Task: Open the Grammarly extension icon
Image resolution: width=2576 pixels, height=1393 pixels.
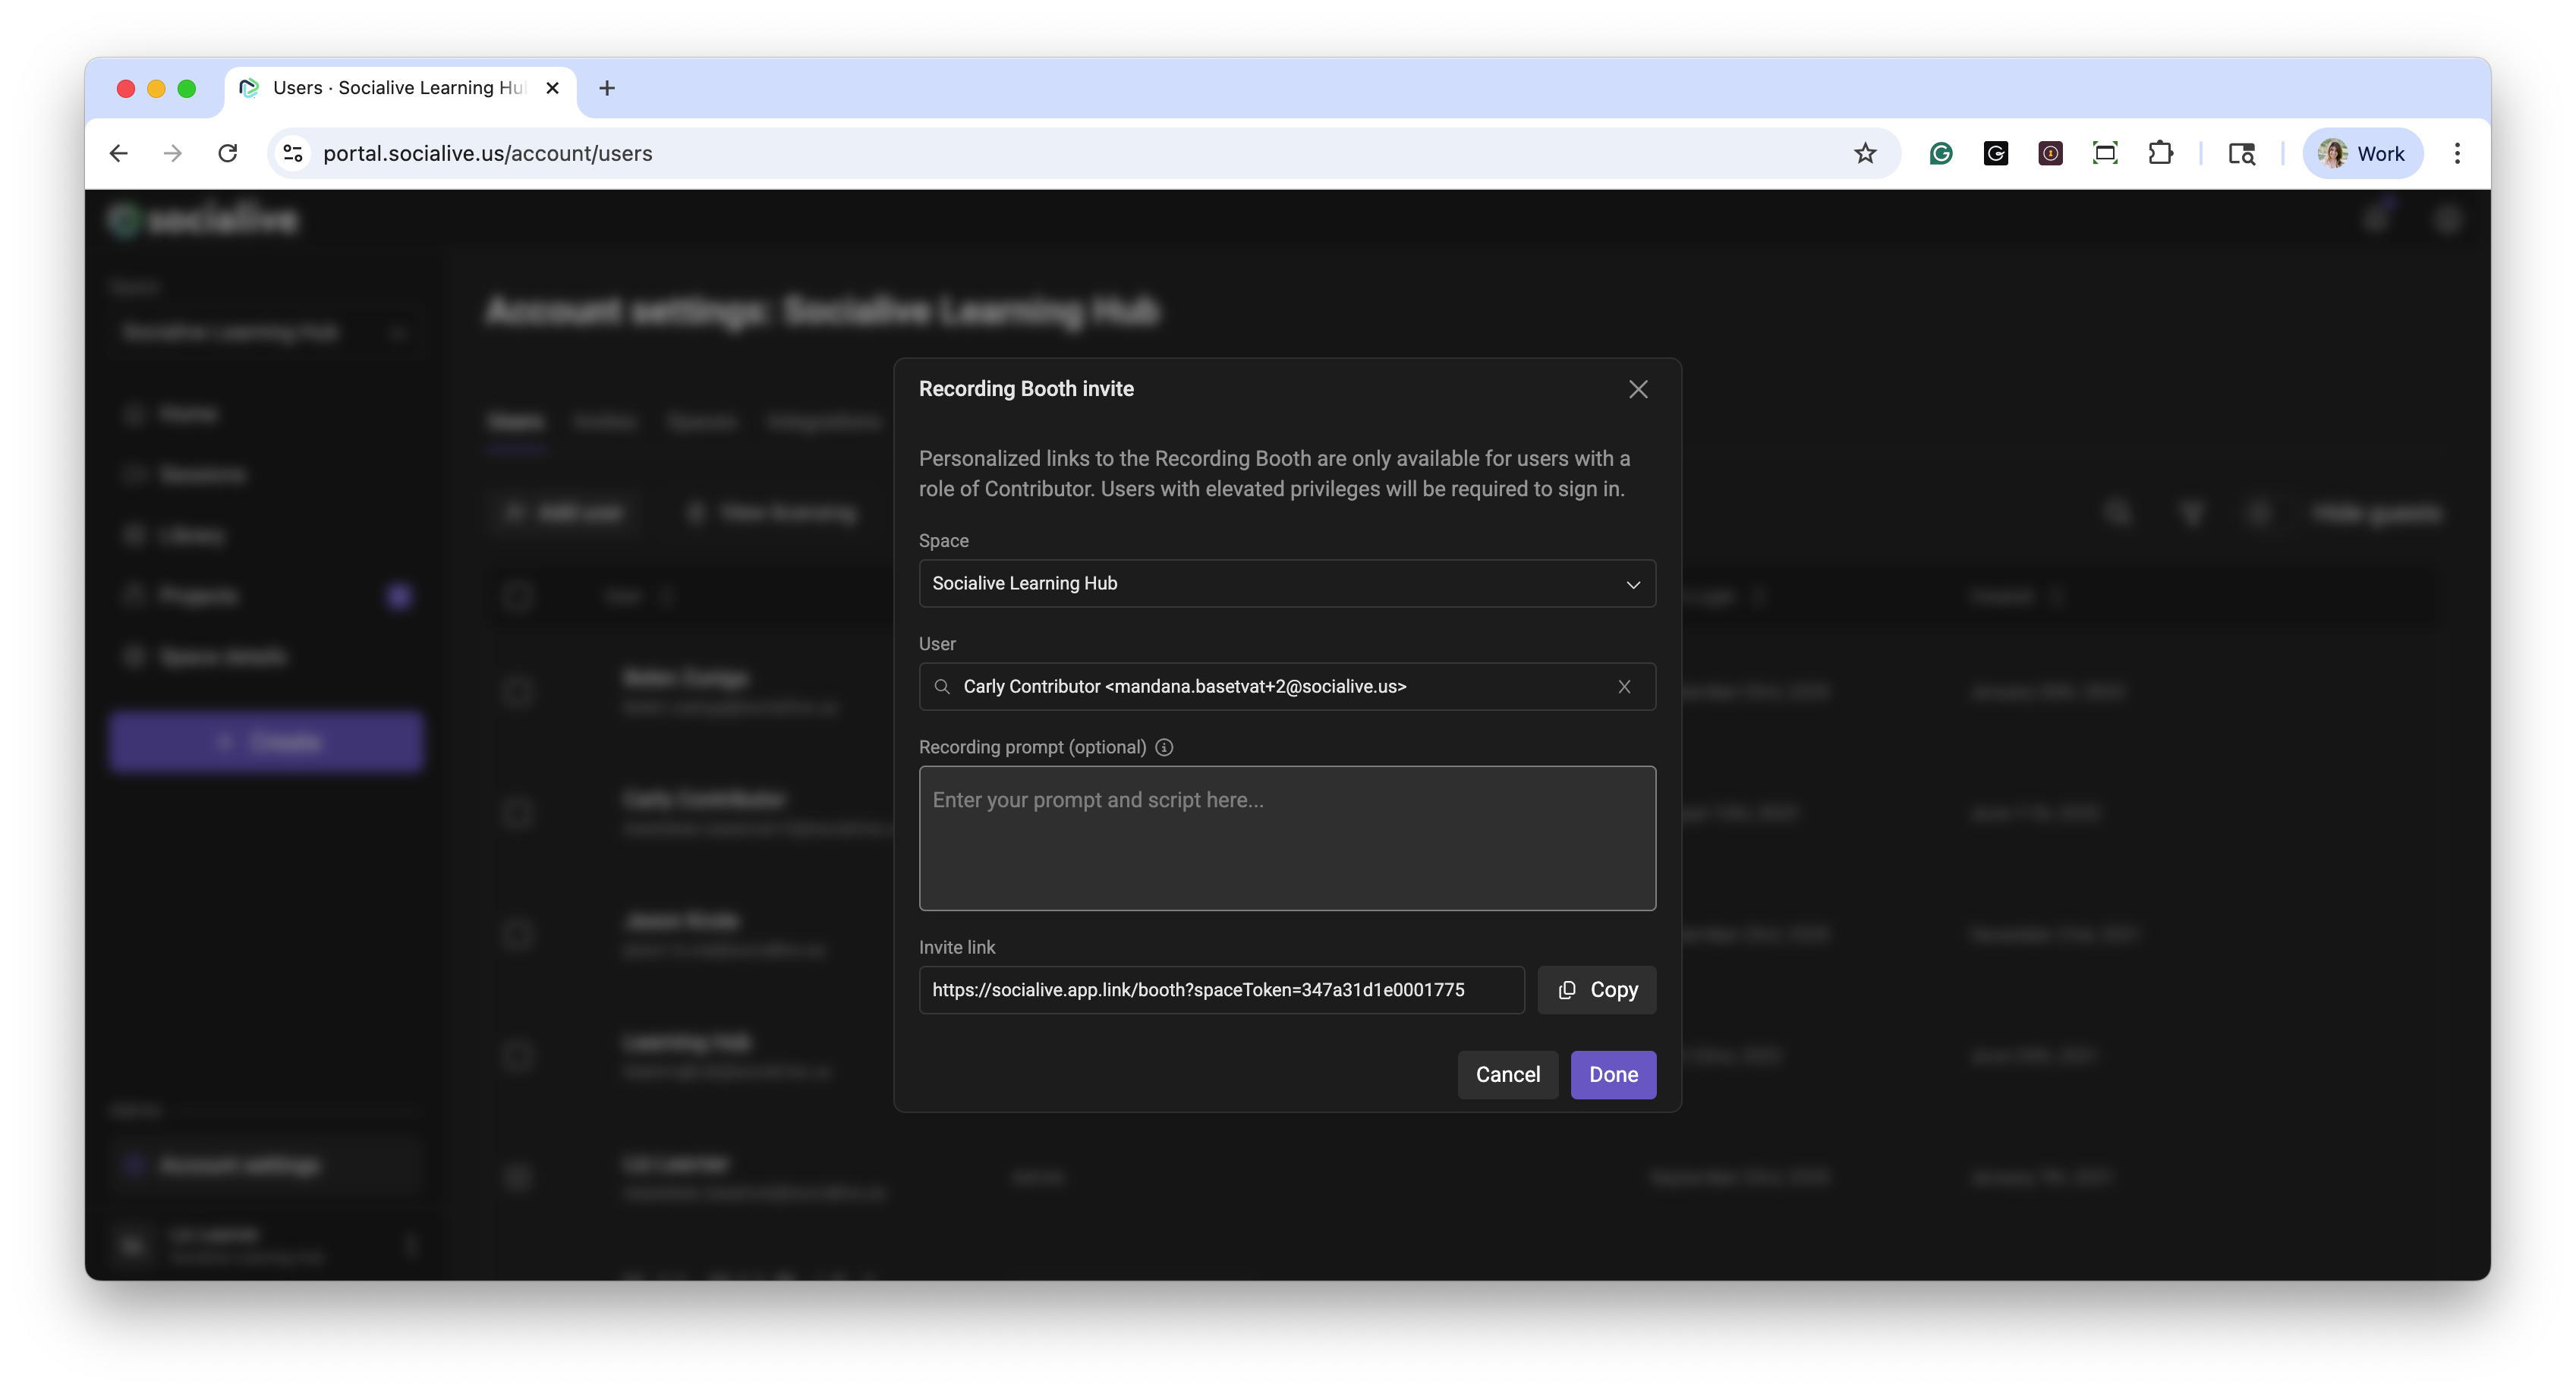Action: [1941, 153]
